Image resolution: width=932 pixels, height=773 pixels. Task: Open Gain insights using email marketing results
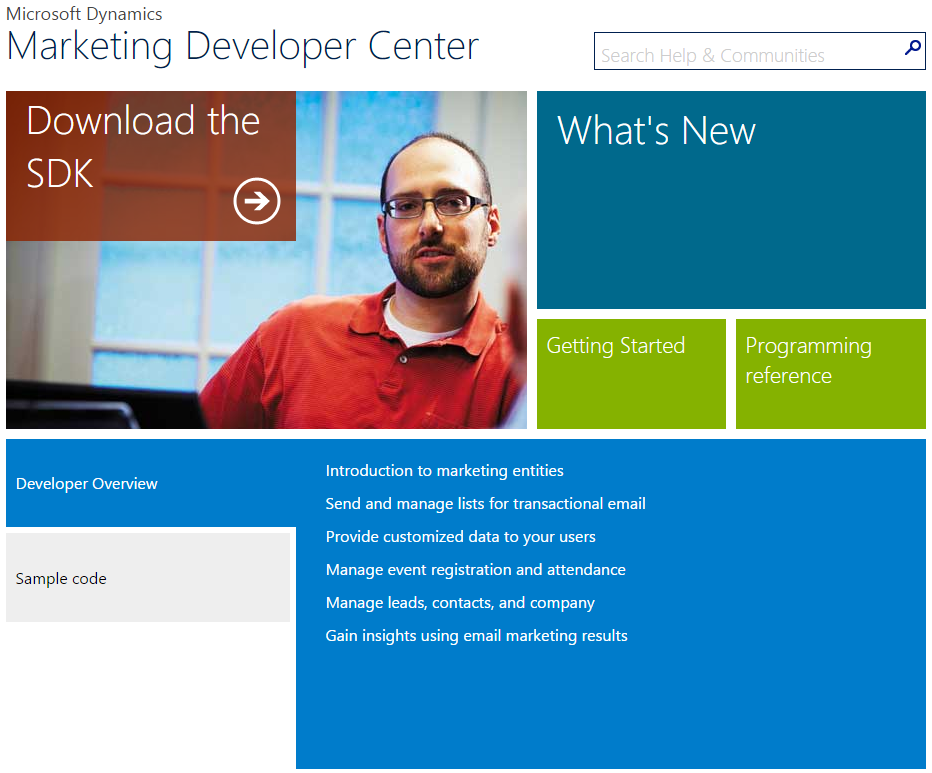click(476, 635)
